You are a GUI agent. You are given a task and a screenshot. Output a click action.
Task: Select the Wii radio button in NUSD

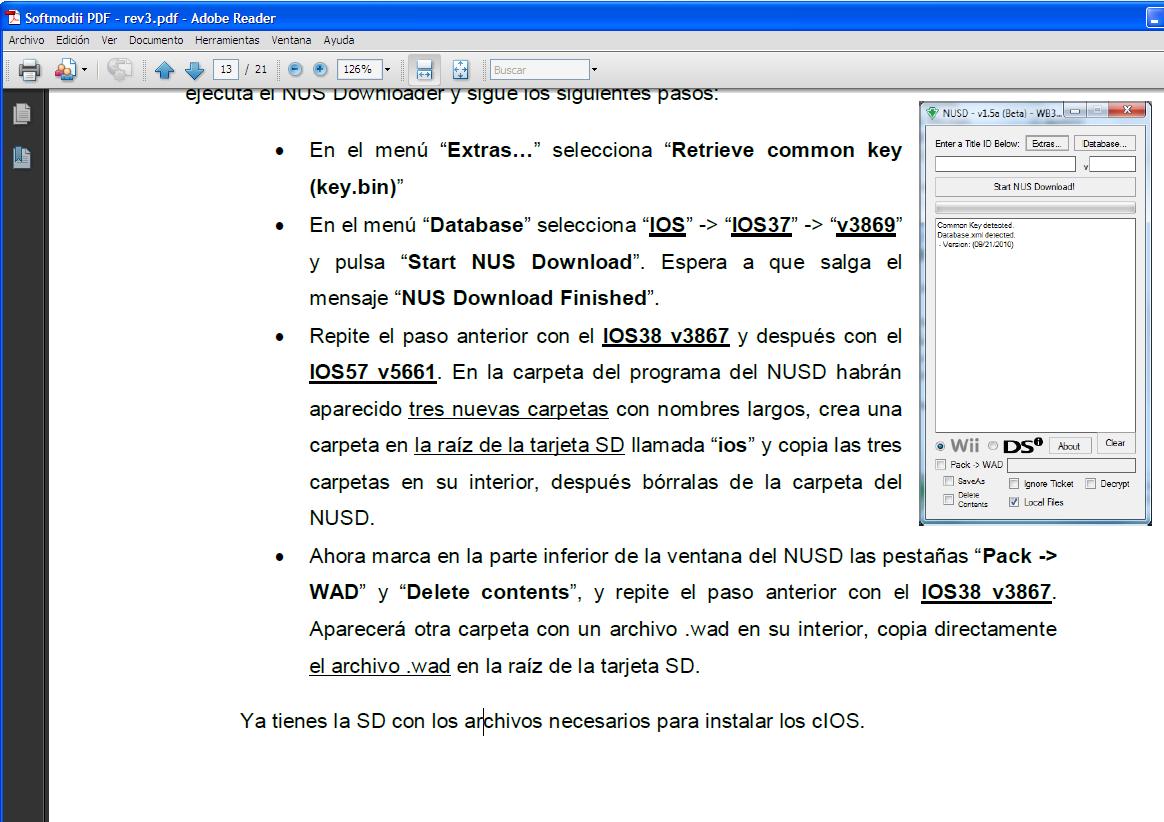[x=941, y=446]
